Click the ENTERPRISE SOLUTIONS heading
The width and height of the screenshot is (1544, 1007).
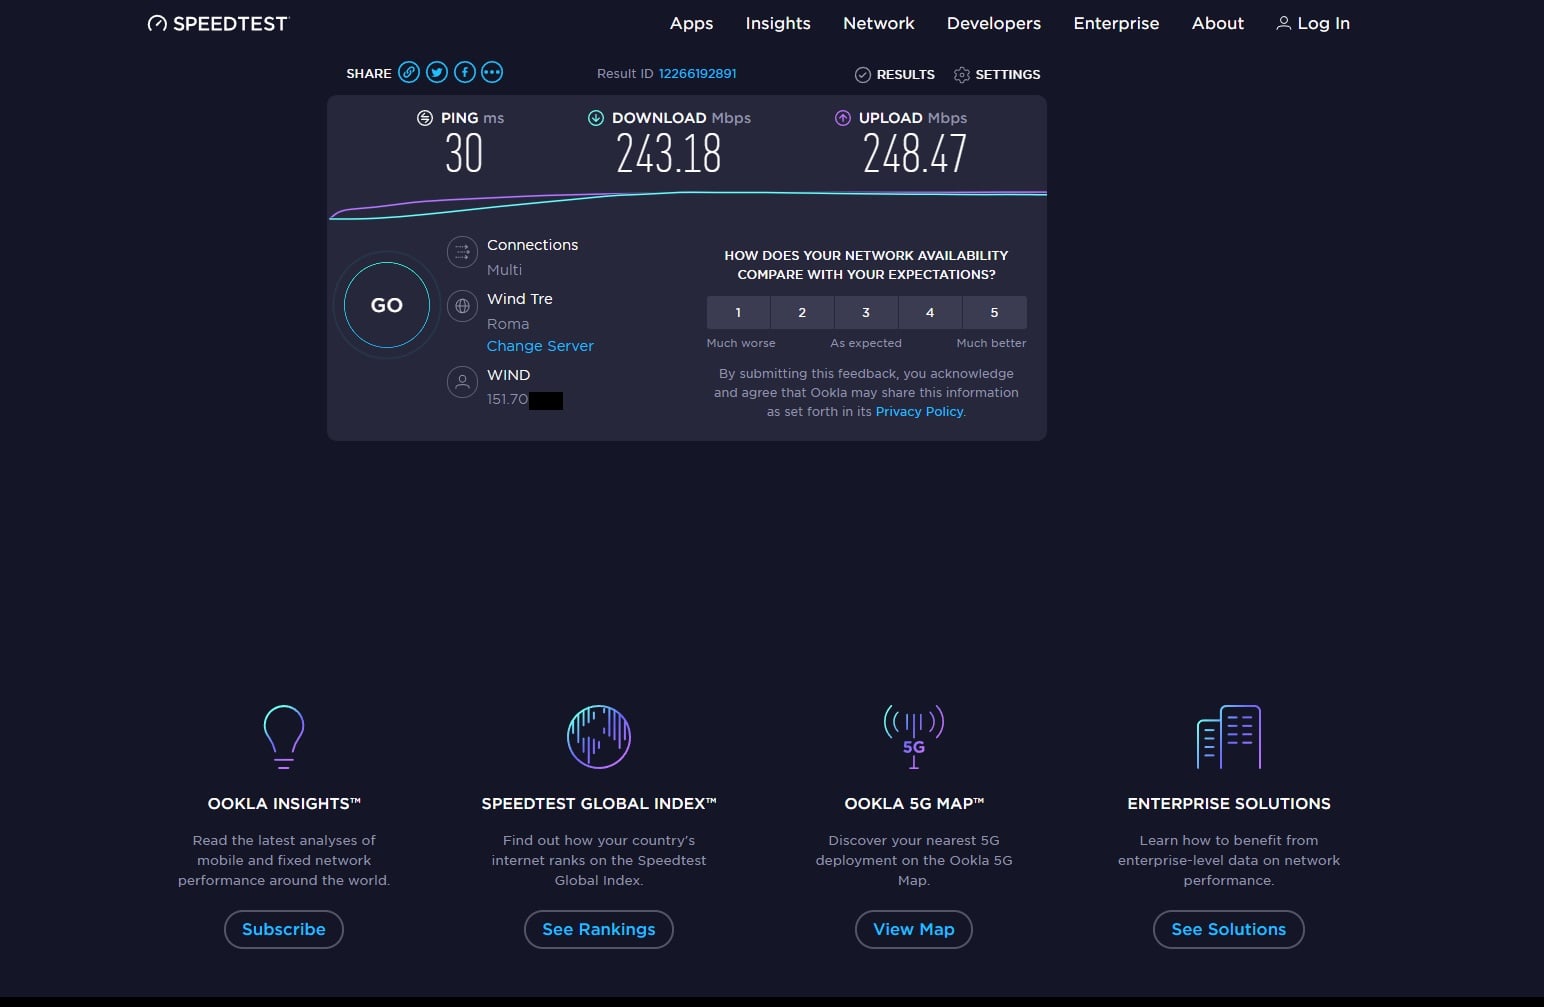[1229, 804]
